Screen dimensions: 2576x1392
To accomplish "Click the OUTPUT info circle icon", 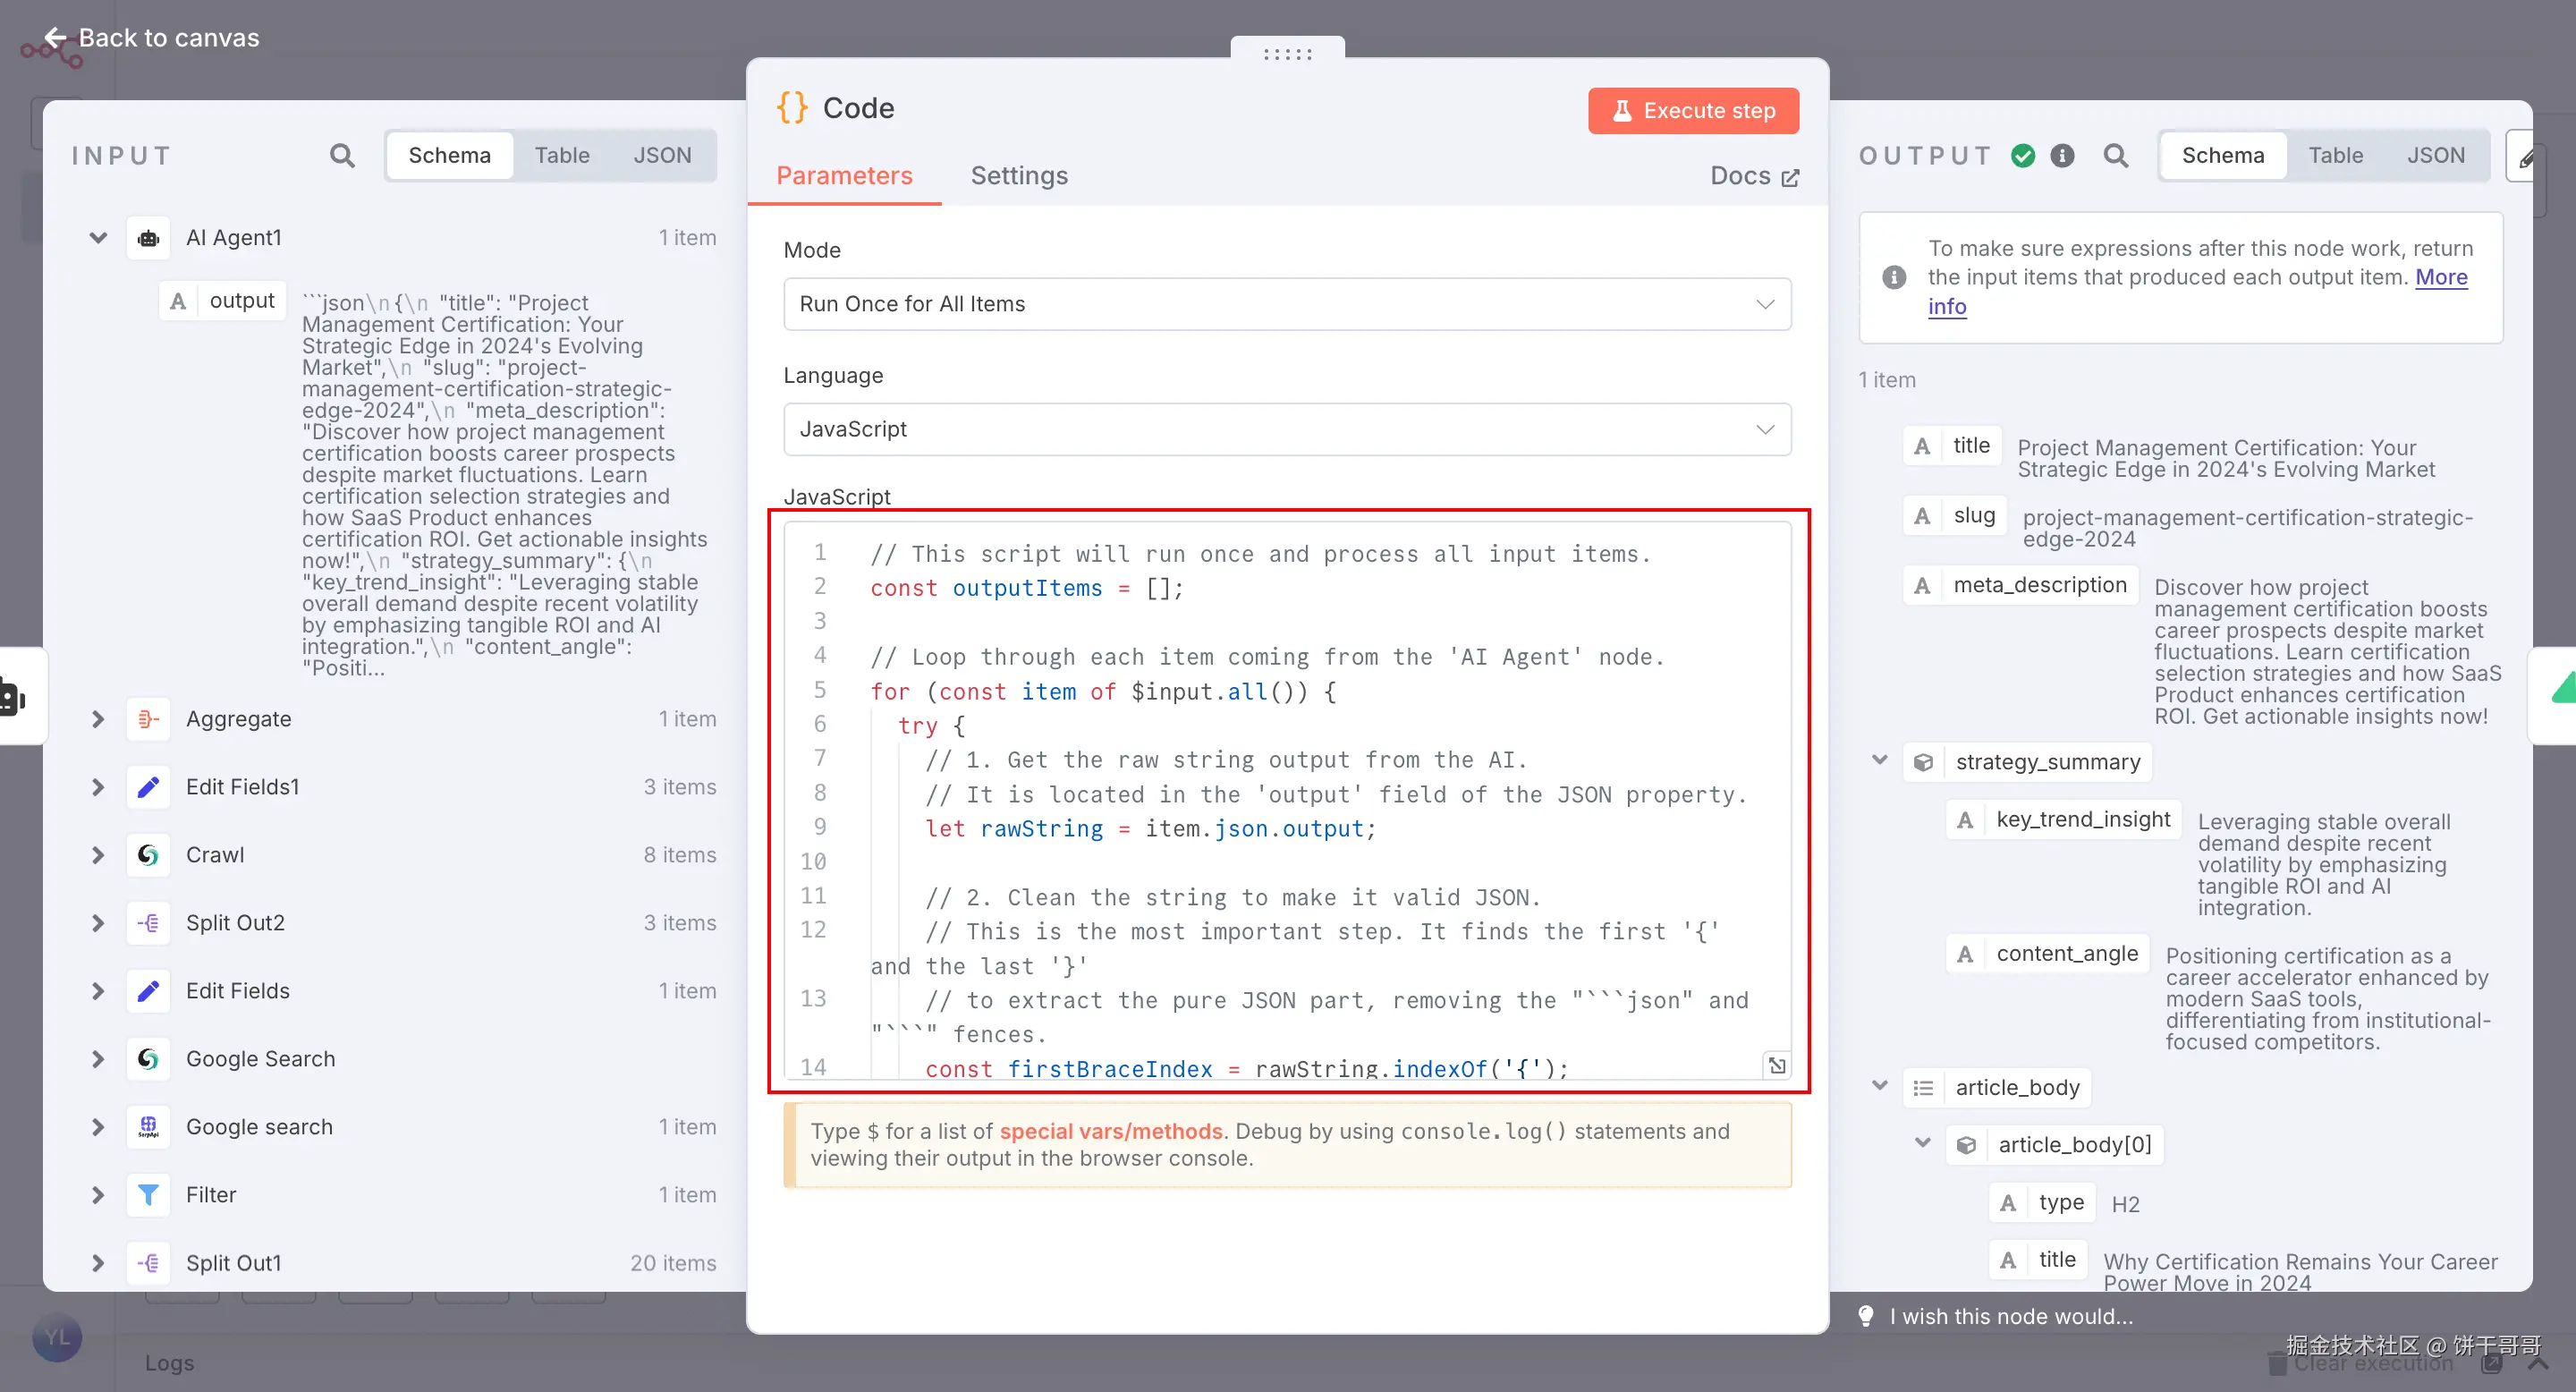I will pos(2062,155).
